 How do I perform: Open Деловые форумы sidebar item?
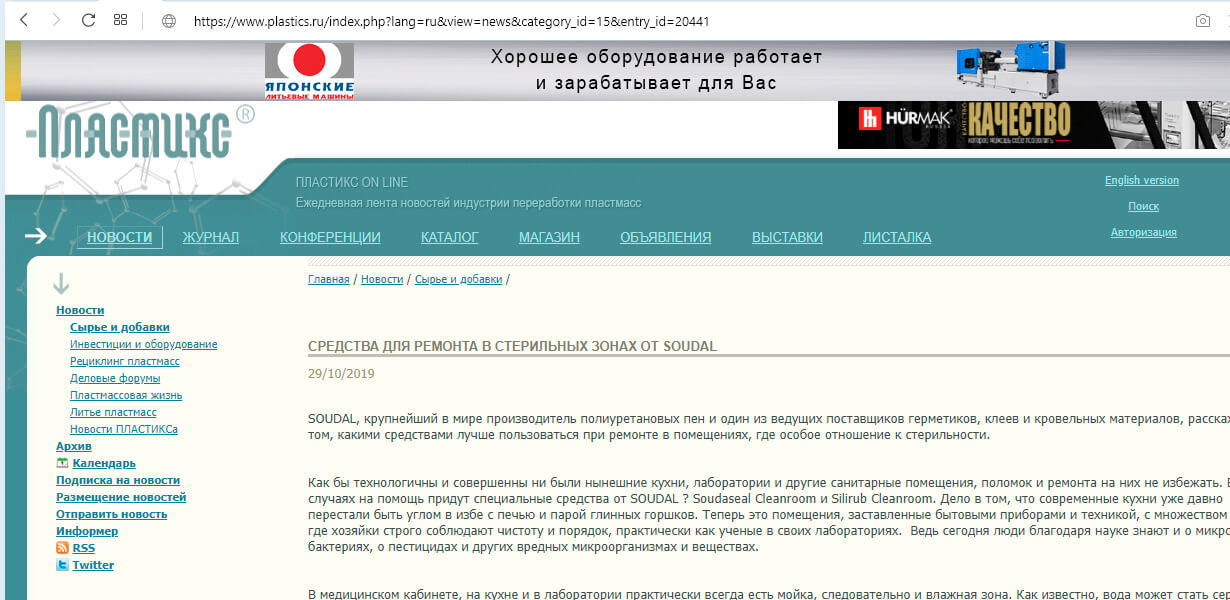pos(115,378)
